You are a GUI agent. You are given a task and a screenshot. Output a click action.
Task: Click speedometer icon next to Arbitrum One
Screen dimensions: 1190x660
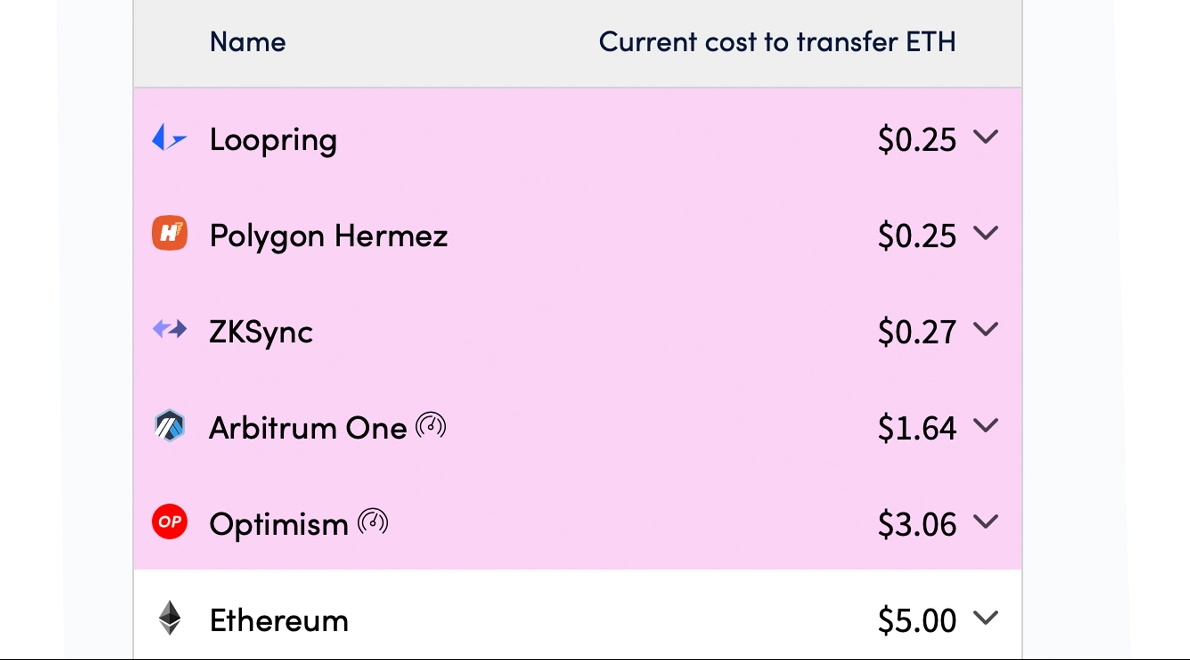431,426
